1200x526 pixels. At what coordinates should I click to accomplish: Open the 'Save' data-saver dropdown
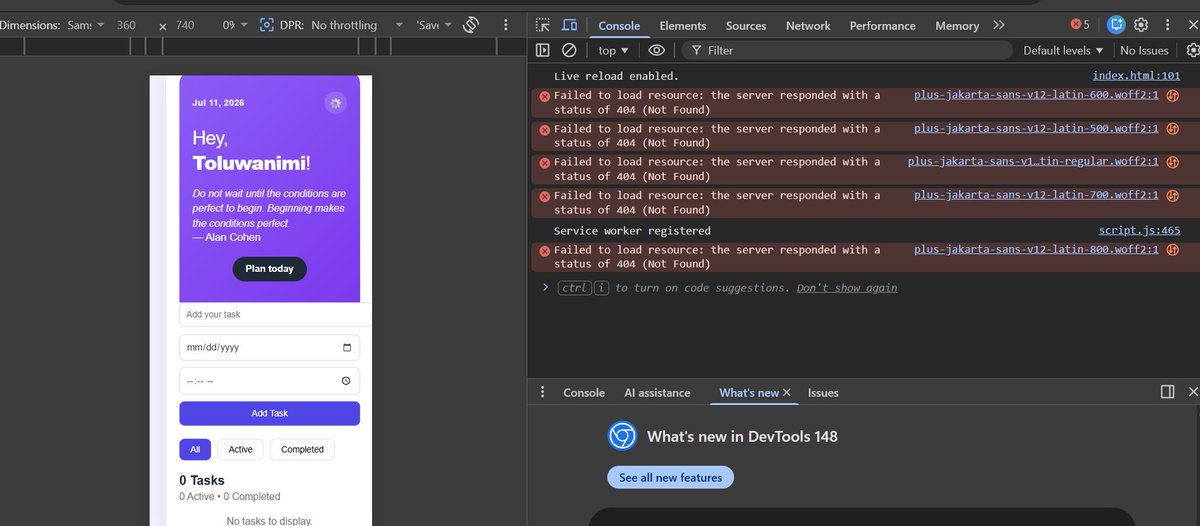(434, 24)
